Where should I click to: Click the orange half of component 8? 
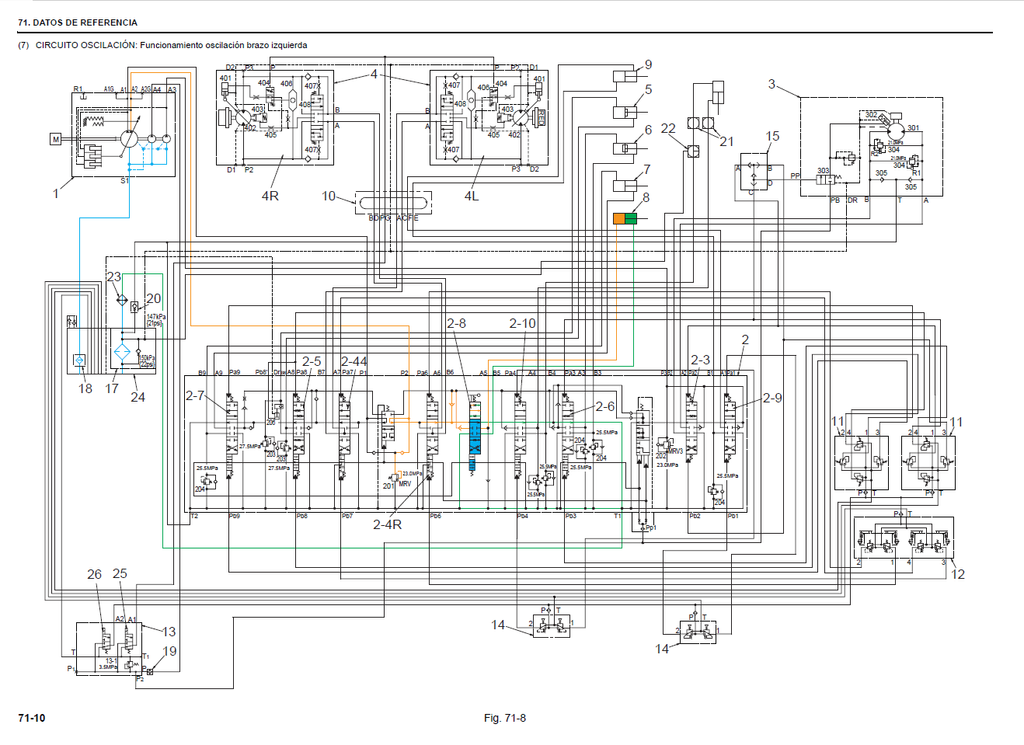click(x=619, y=218)
